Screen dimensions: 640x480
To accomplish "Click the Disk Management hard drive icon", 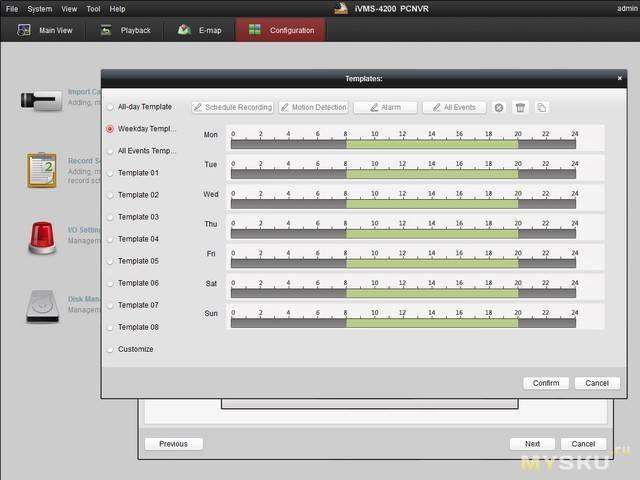I will pos(42,307).
